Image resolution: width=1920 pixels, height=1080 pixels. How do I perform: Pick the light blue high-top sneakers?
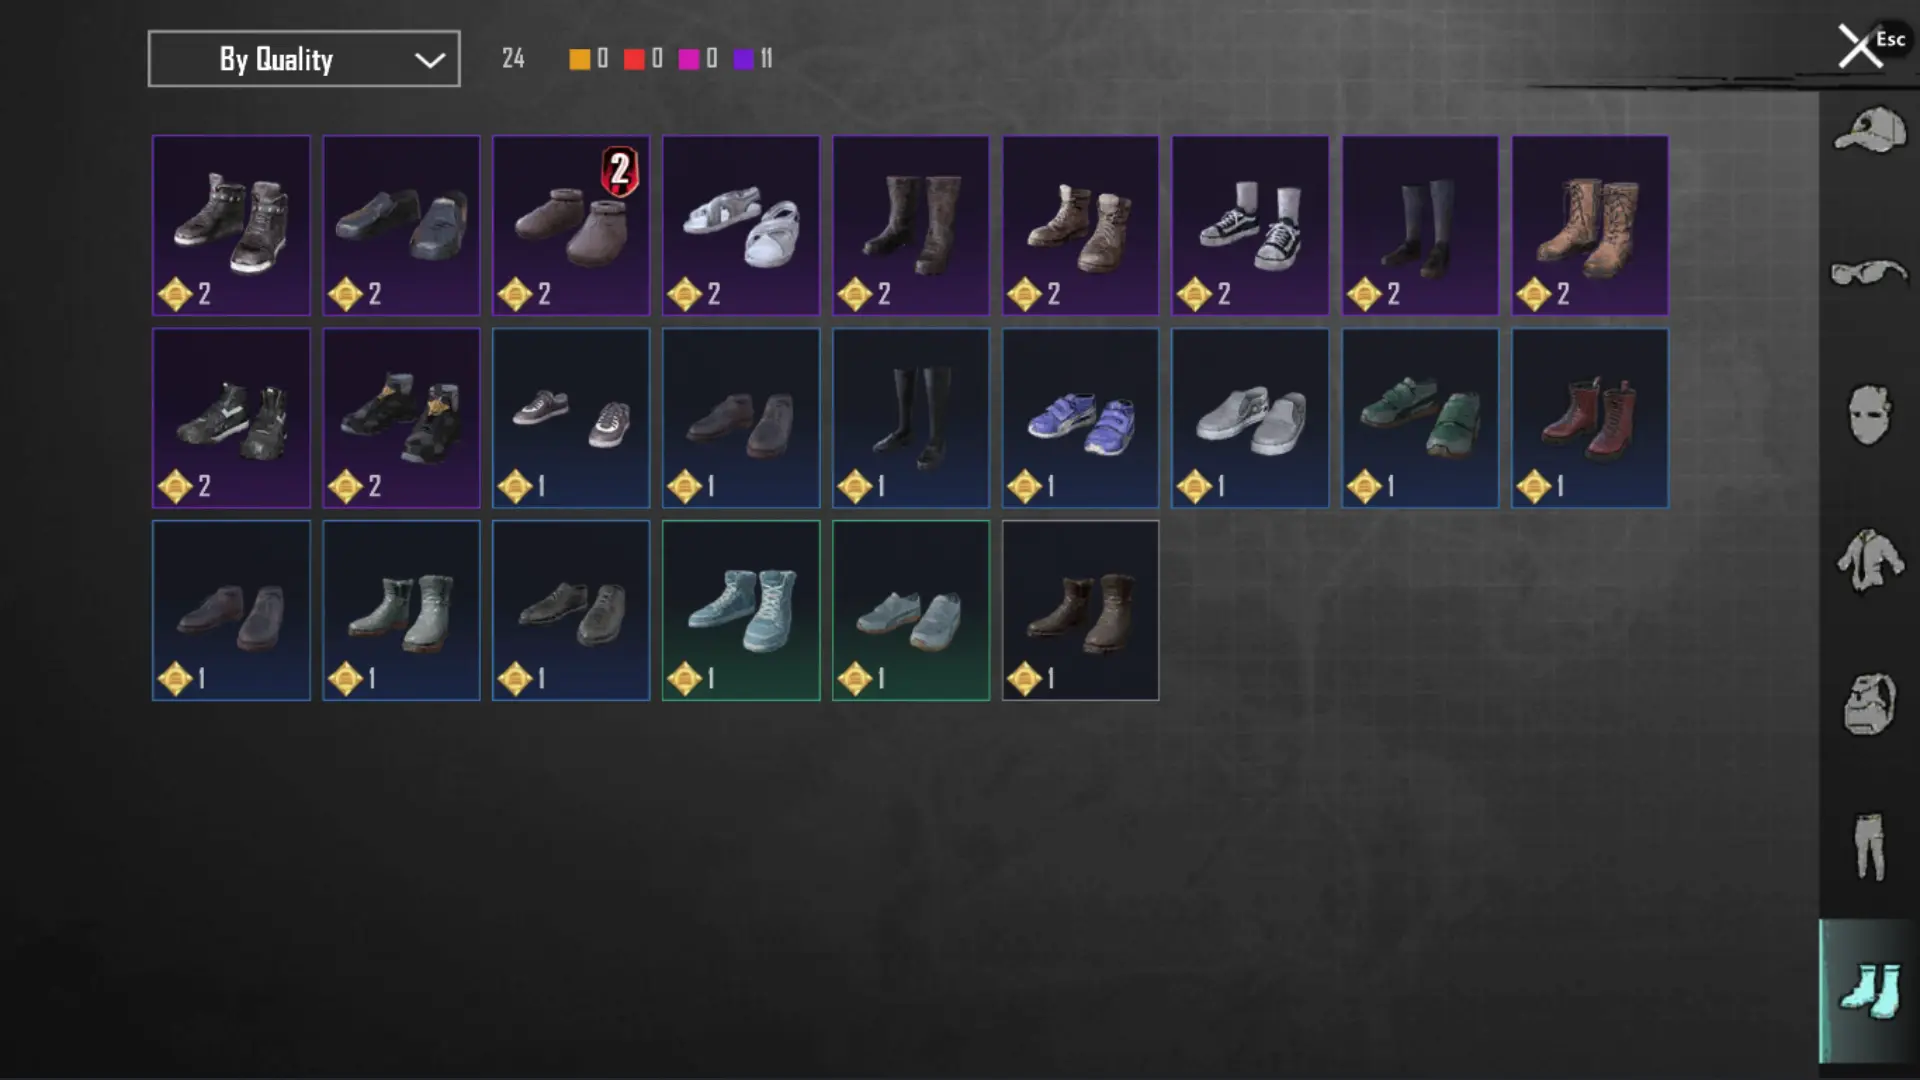741,610
